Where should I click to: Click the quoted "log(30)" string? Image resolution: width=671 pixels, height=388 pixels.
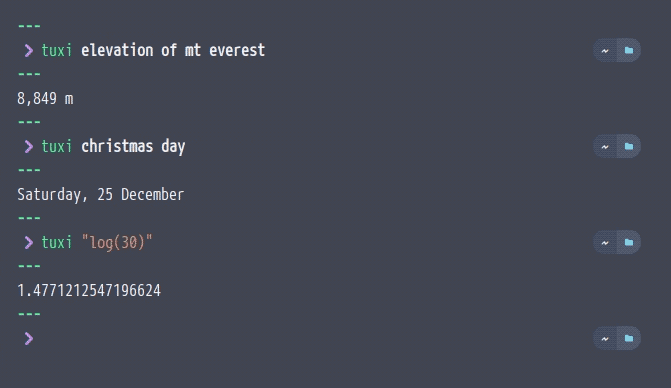[117, 243]
